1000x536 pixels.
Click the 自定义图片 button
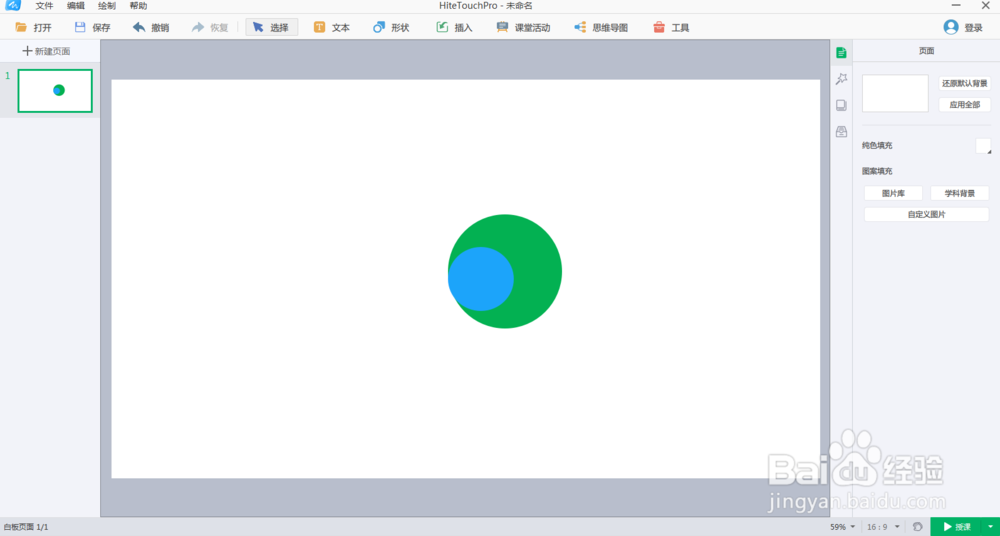tap(927, 214)
